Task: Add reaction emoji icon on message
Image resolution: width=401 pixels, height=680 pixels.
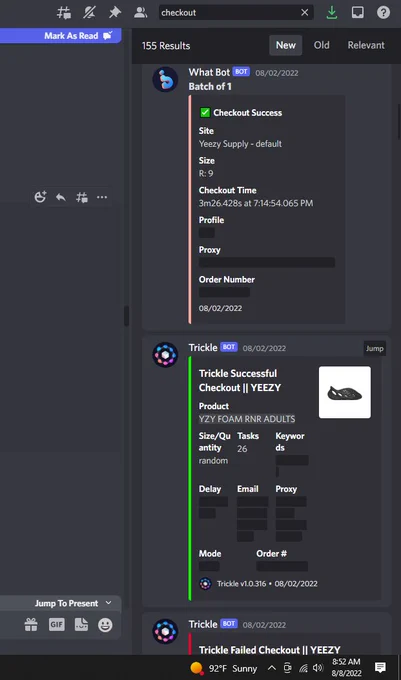Action: [40, 197]
